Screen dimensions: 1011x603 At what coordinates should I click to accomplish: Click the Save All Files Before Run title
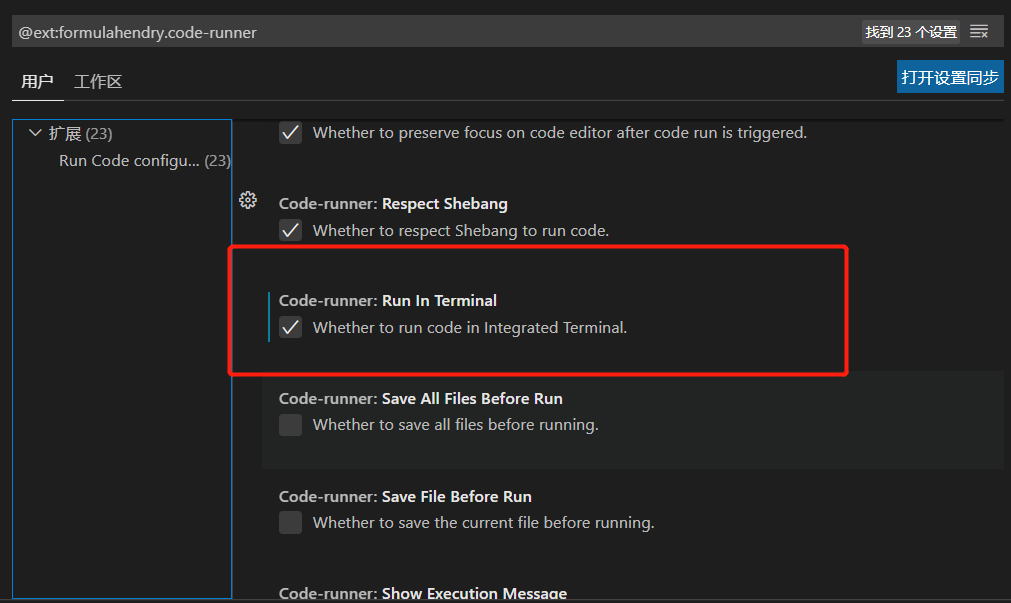click(x=420, y=398)
